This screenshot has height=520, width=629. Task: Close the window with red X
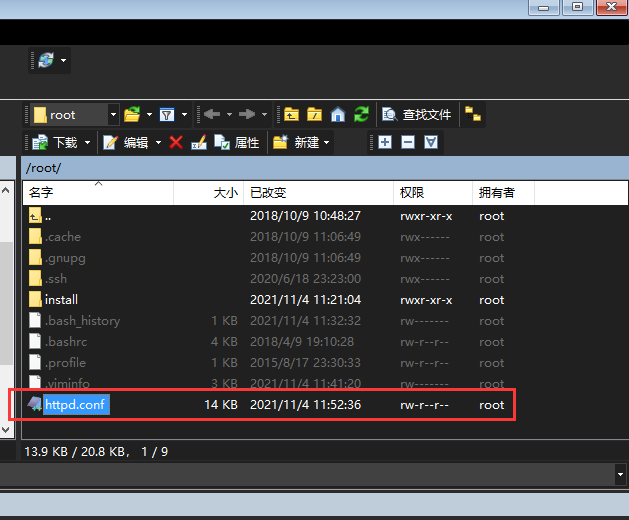(x=612, y=7)
